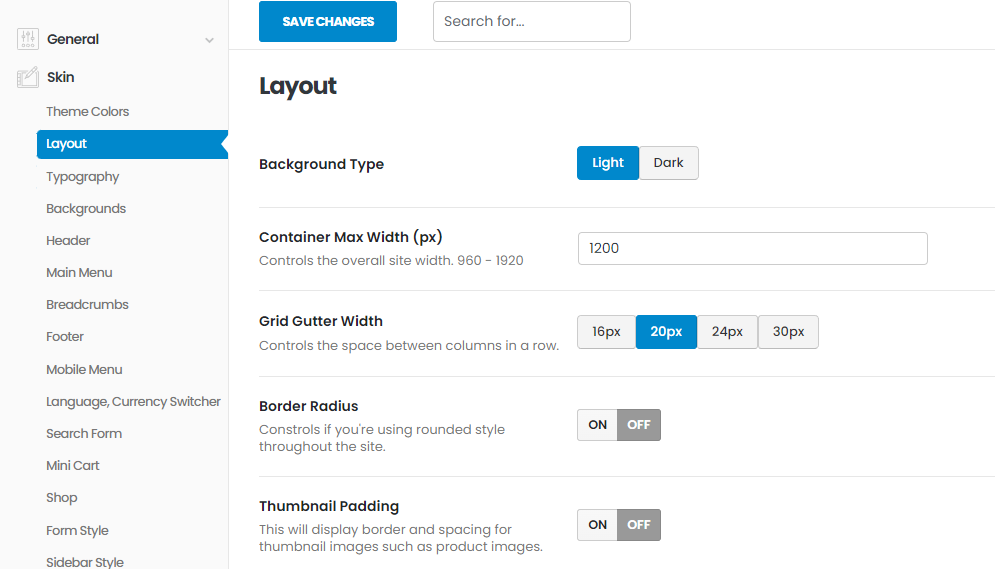Turn Border Radius ON
995x569 pixels.
point(598,425)
